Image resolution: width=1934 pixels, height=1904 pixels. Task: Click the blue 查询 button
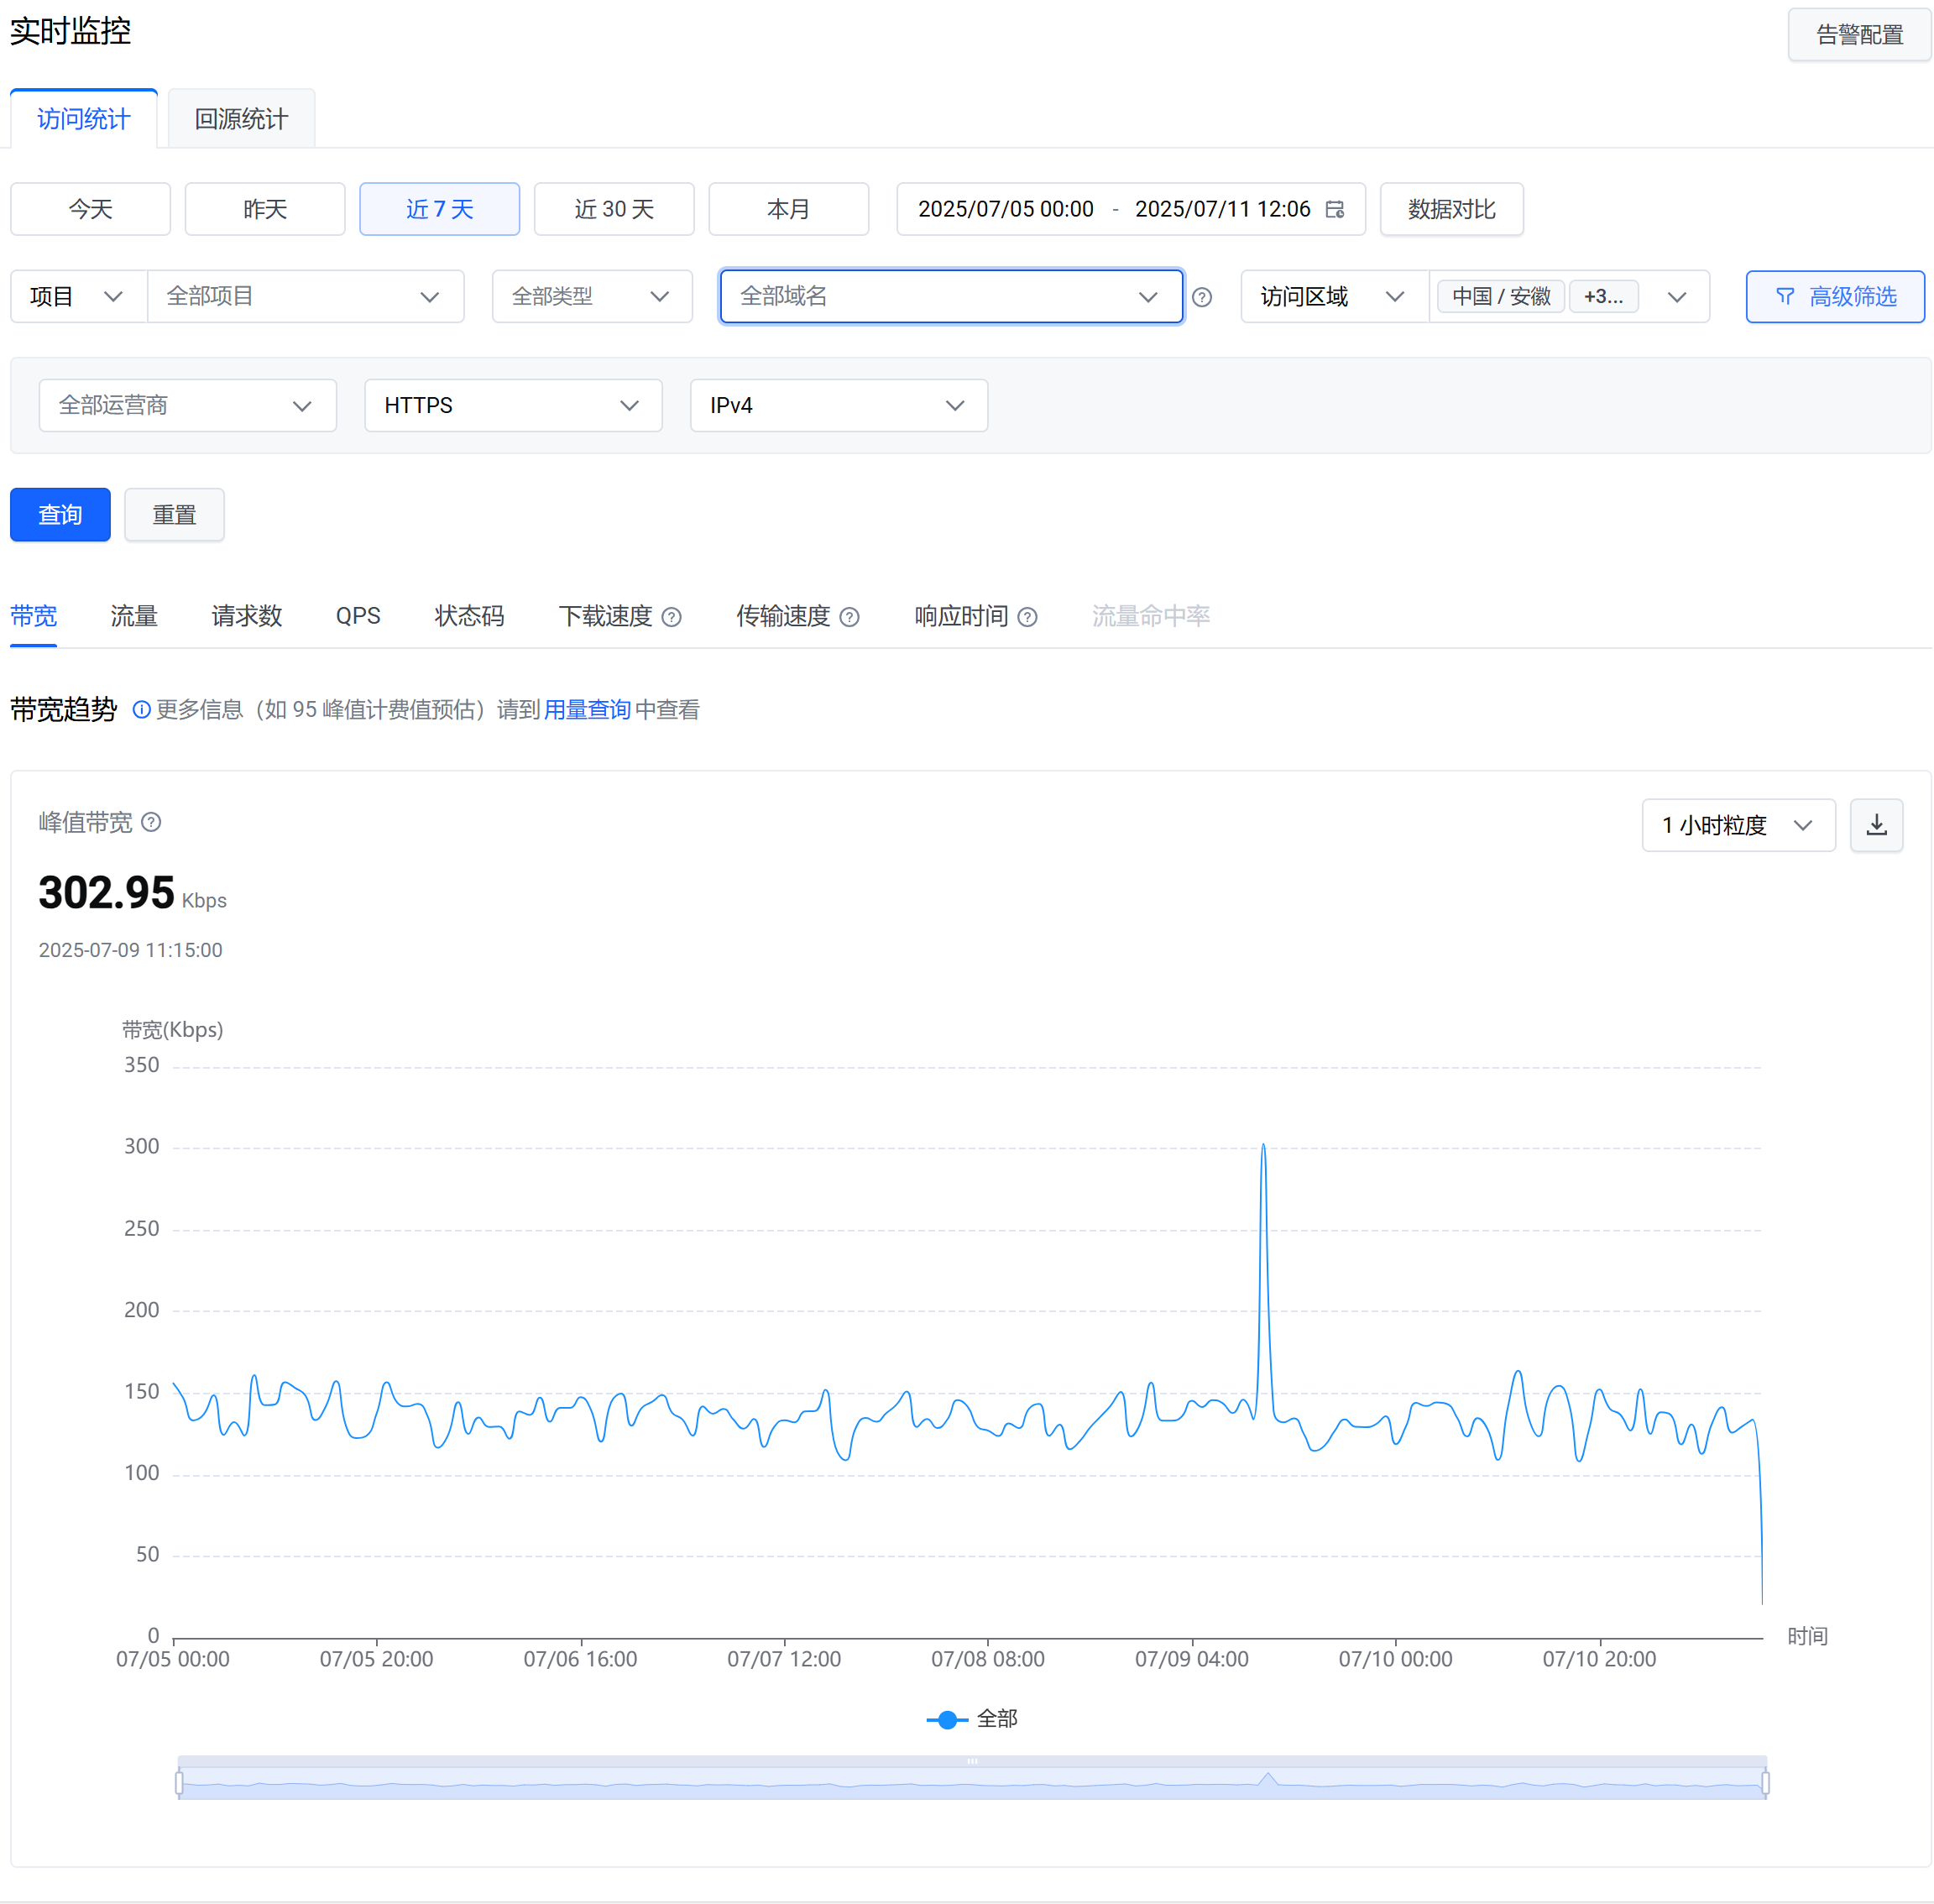point(60,515)
